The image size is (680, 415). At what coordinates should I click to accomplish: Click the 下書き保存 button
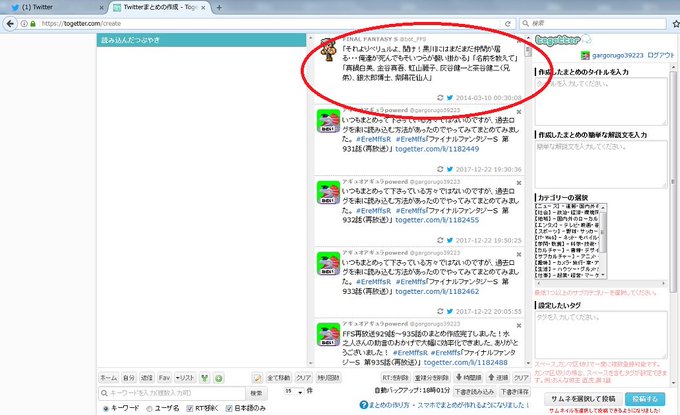click(x=514, y=392)
